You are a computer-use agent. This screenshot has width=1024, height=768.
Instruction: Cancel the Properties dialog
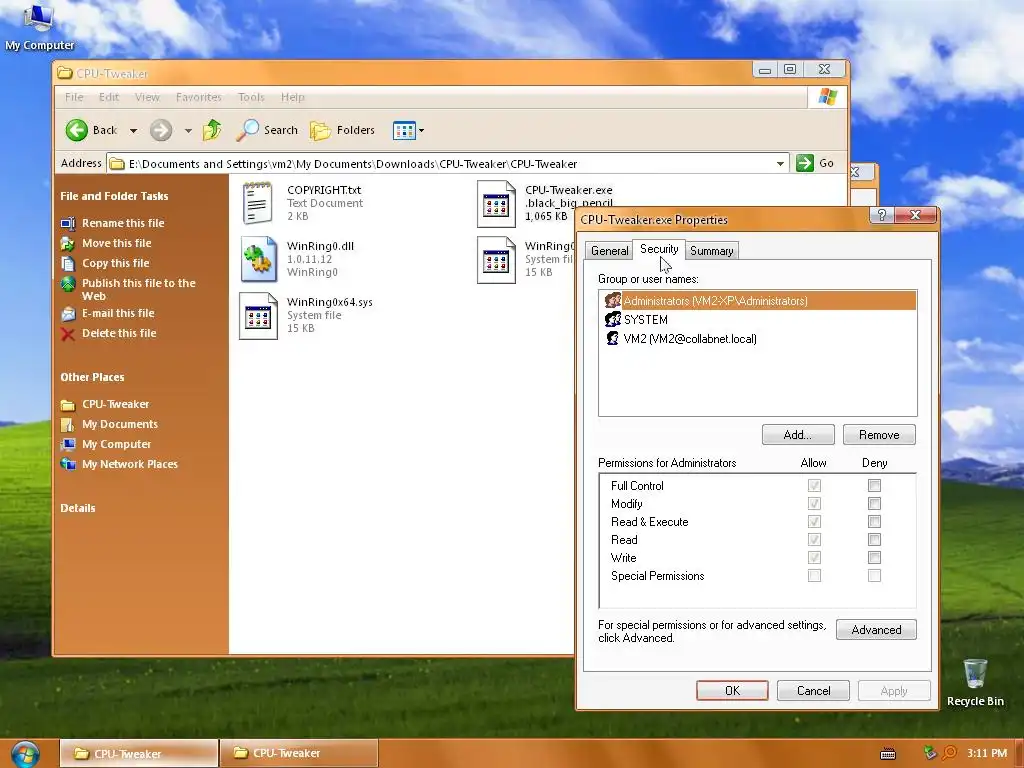click(813, 690)
